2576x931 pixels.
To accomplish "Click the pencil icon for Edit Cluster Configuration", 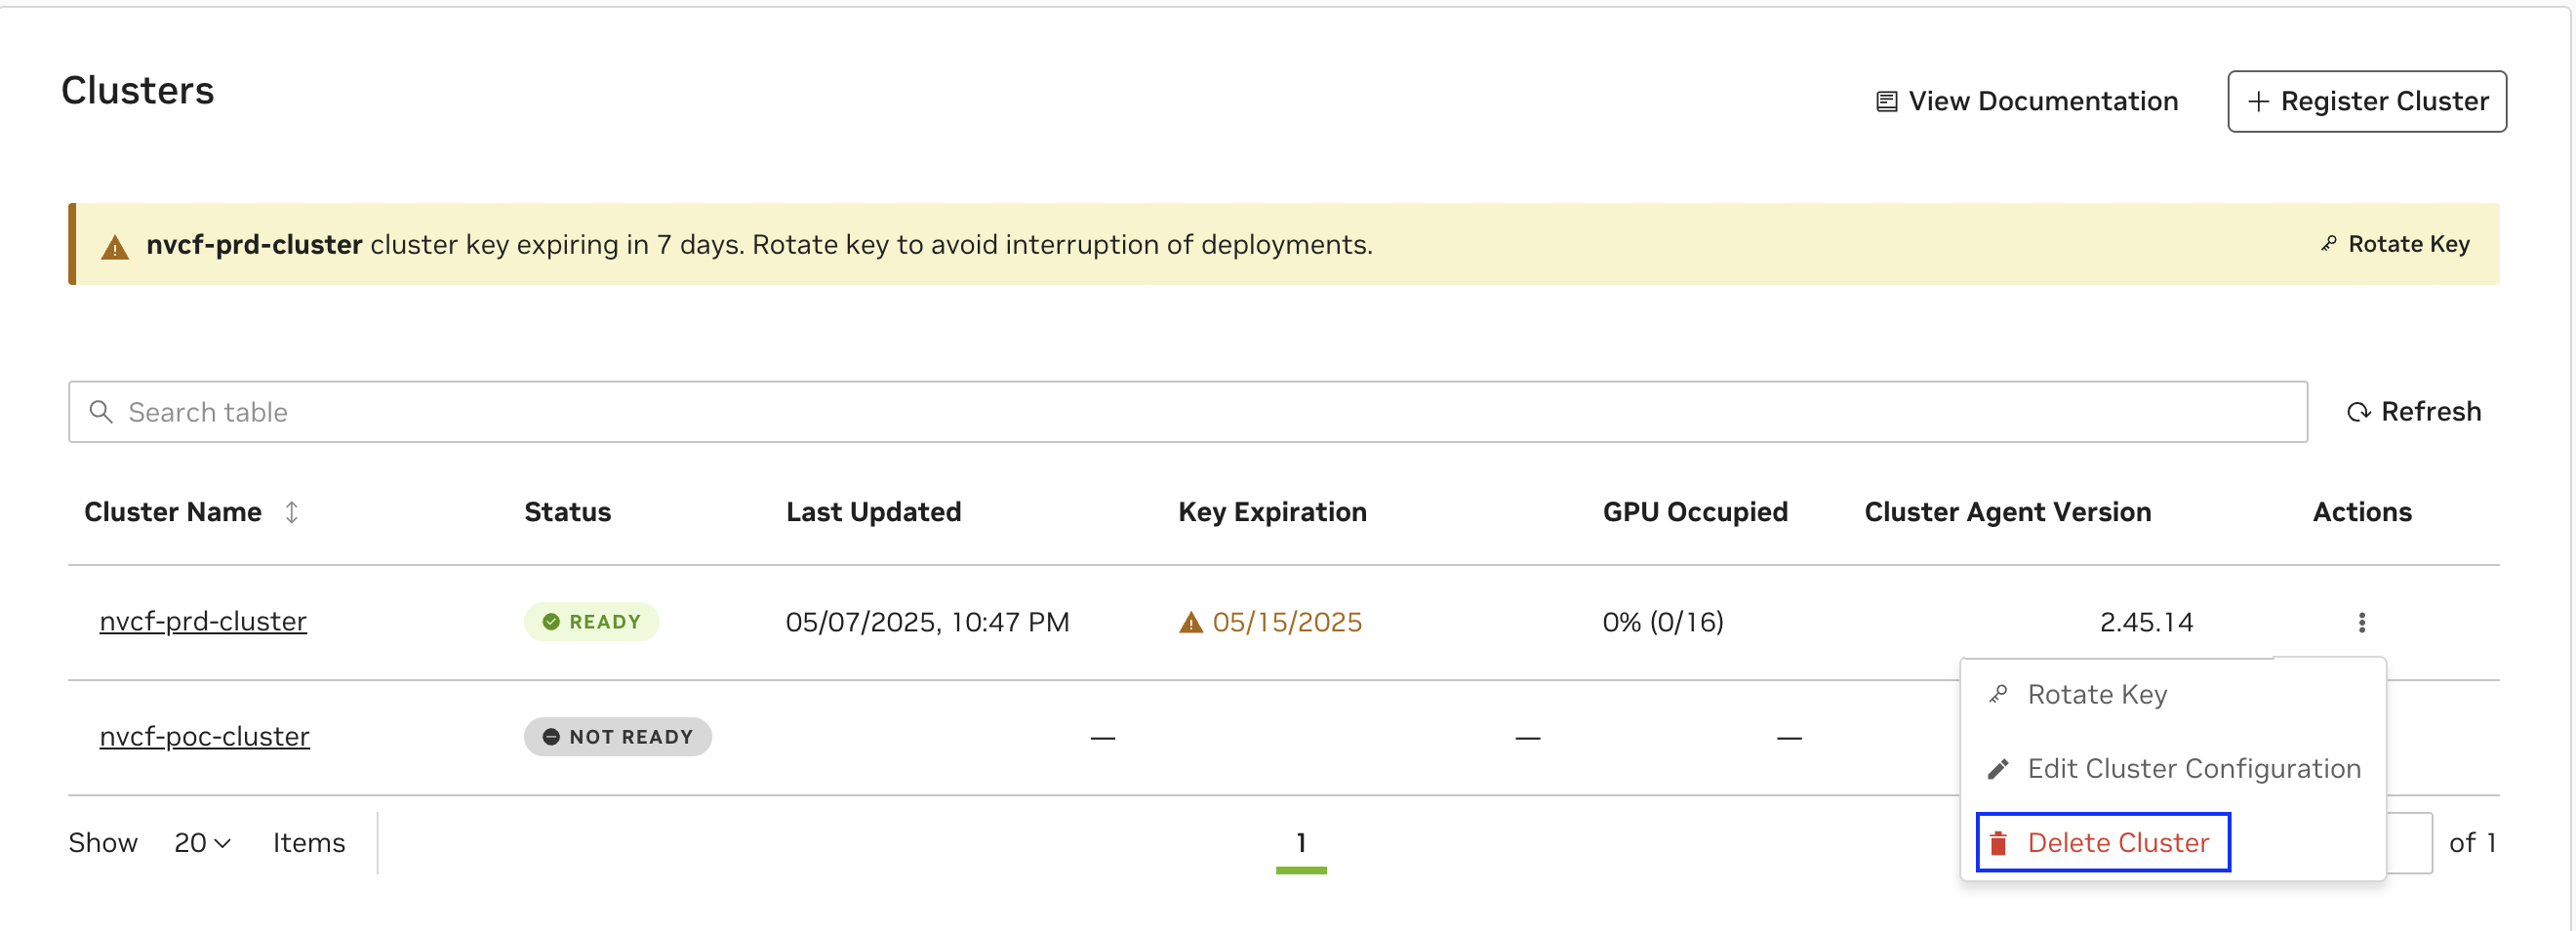I will [1998, 769].
